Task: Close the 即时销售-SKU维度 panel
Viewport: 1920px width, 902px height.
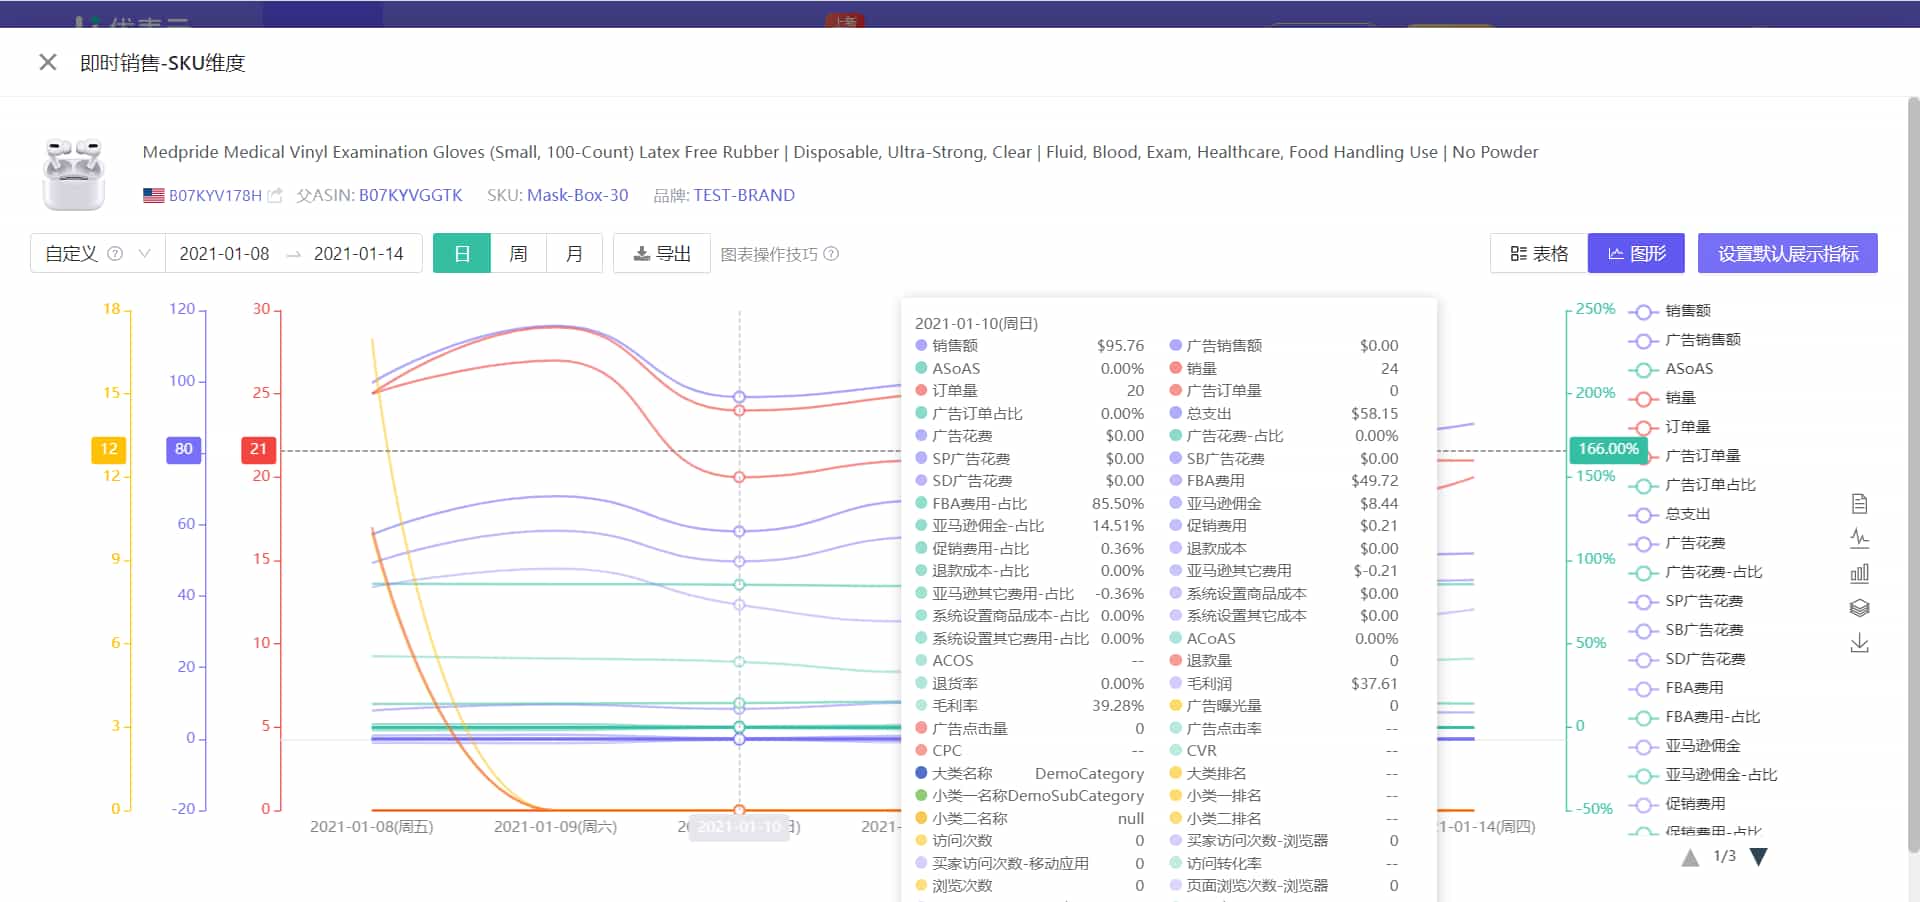Action: click(47, 62)
